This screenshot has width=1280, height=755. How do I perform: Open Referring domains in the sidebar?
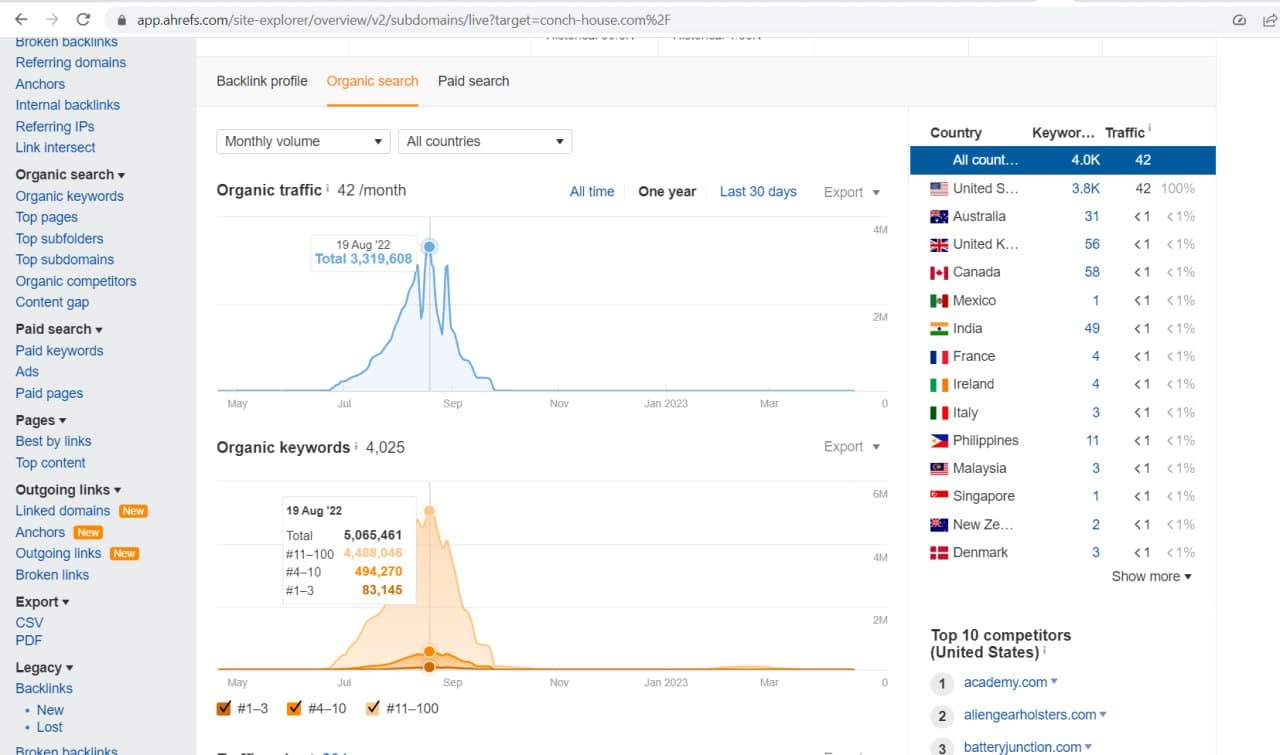click(x=70, y=62)
